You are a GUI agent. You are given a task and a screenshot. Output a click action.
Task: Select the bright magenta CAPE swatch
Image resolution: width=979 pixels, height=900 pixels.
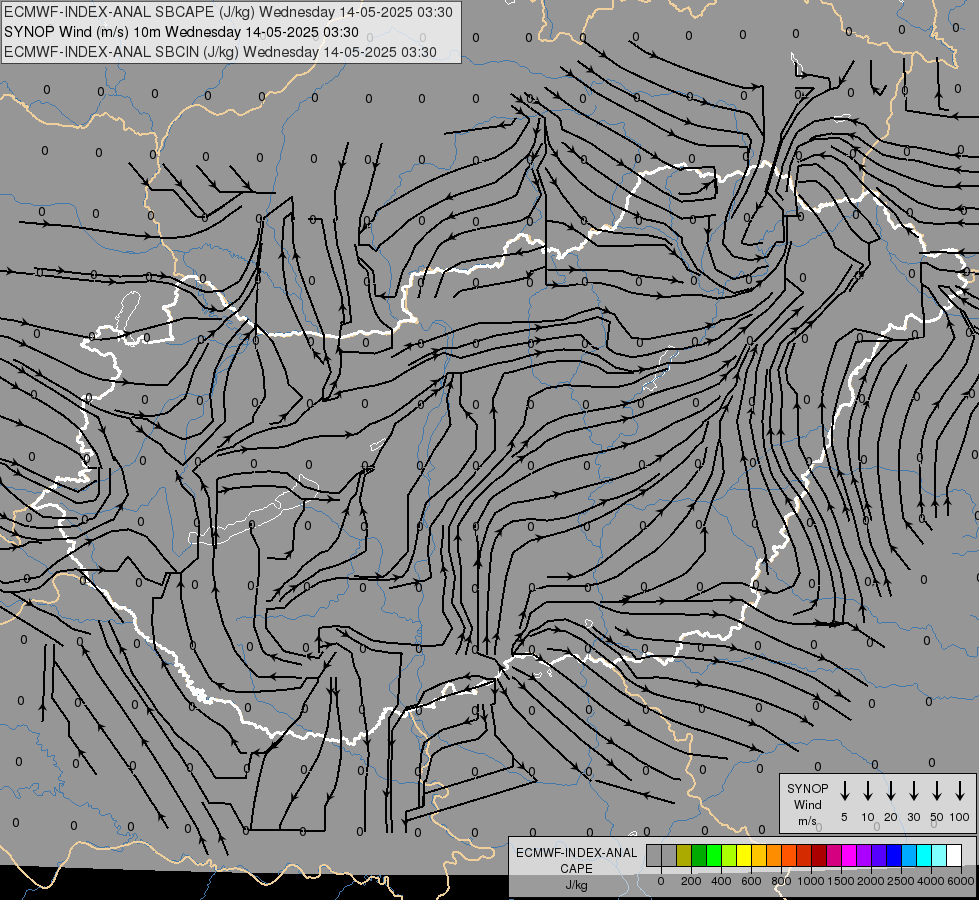pos(849,855)
